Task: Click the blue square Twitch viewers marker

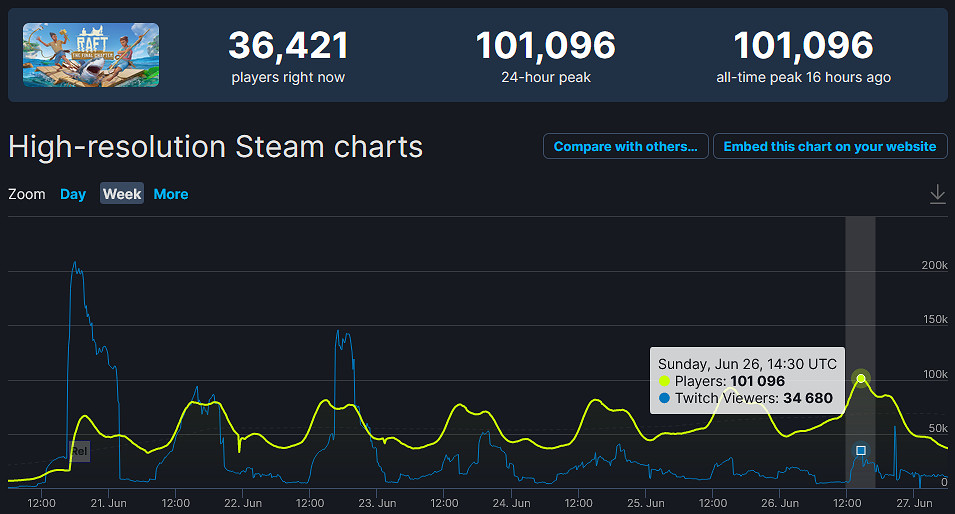Action: (861, 450)
